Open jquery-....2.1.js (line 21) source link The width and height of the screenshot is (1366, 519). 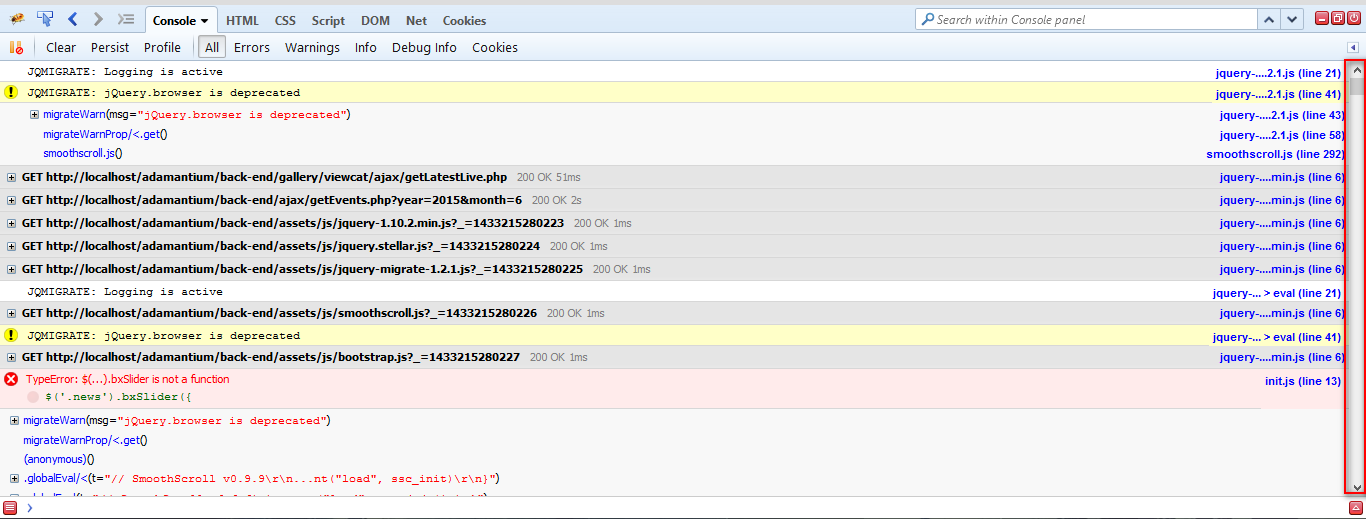[1278, 73]
